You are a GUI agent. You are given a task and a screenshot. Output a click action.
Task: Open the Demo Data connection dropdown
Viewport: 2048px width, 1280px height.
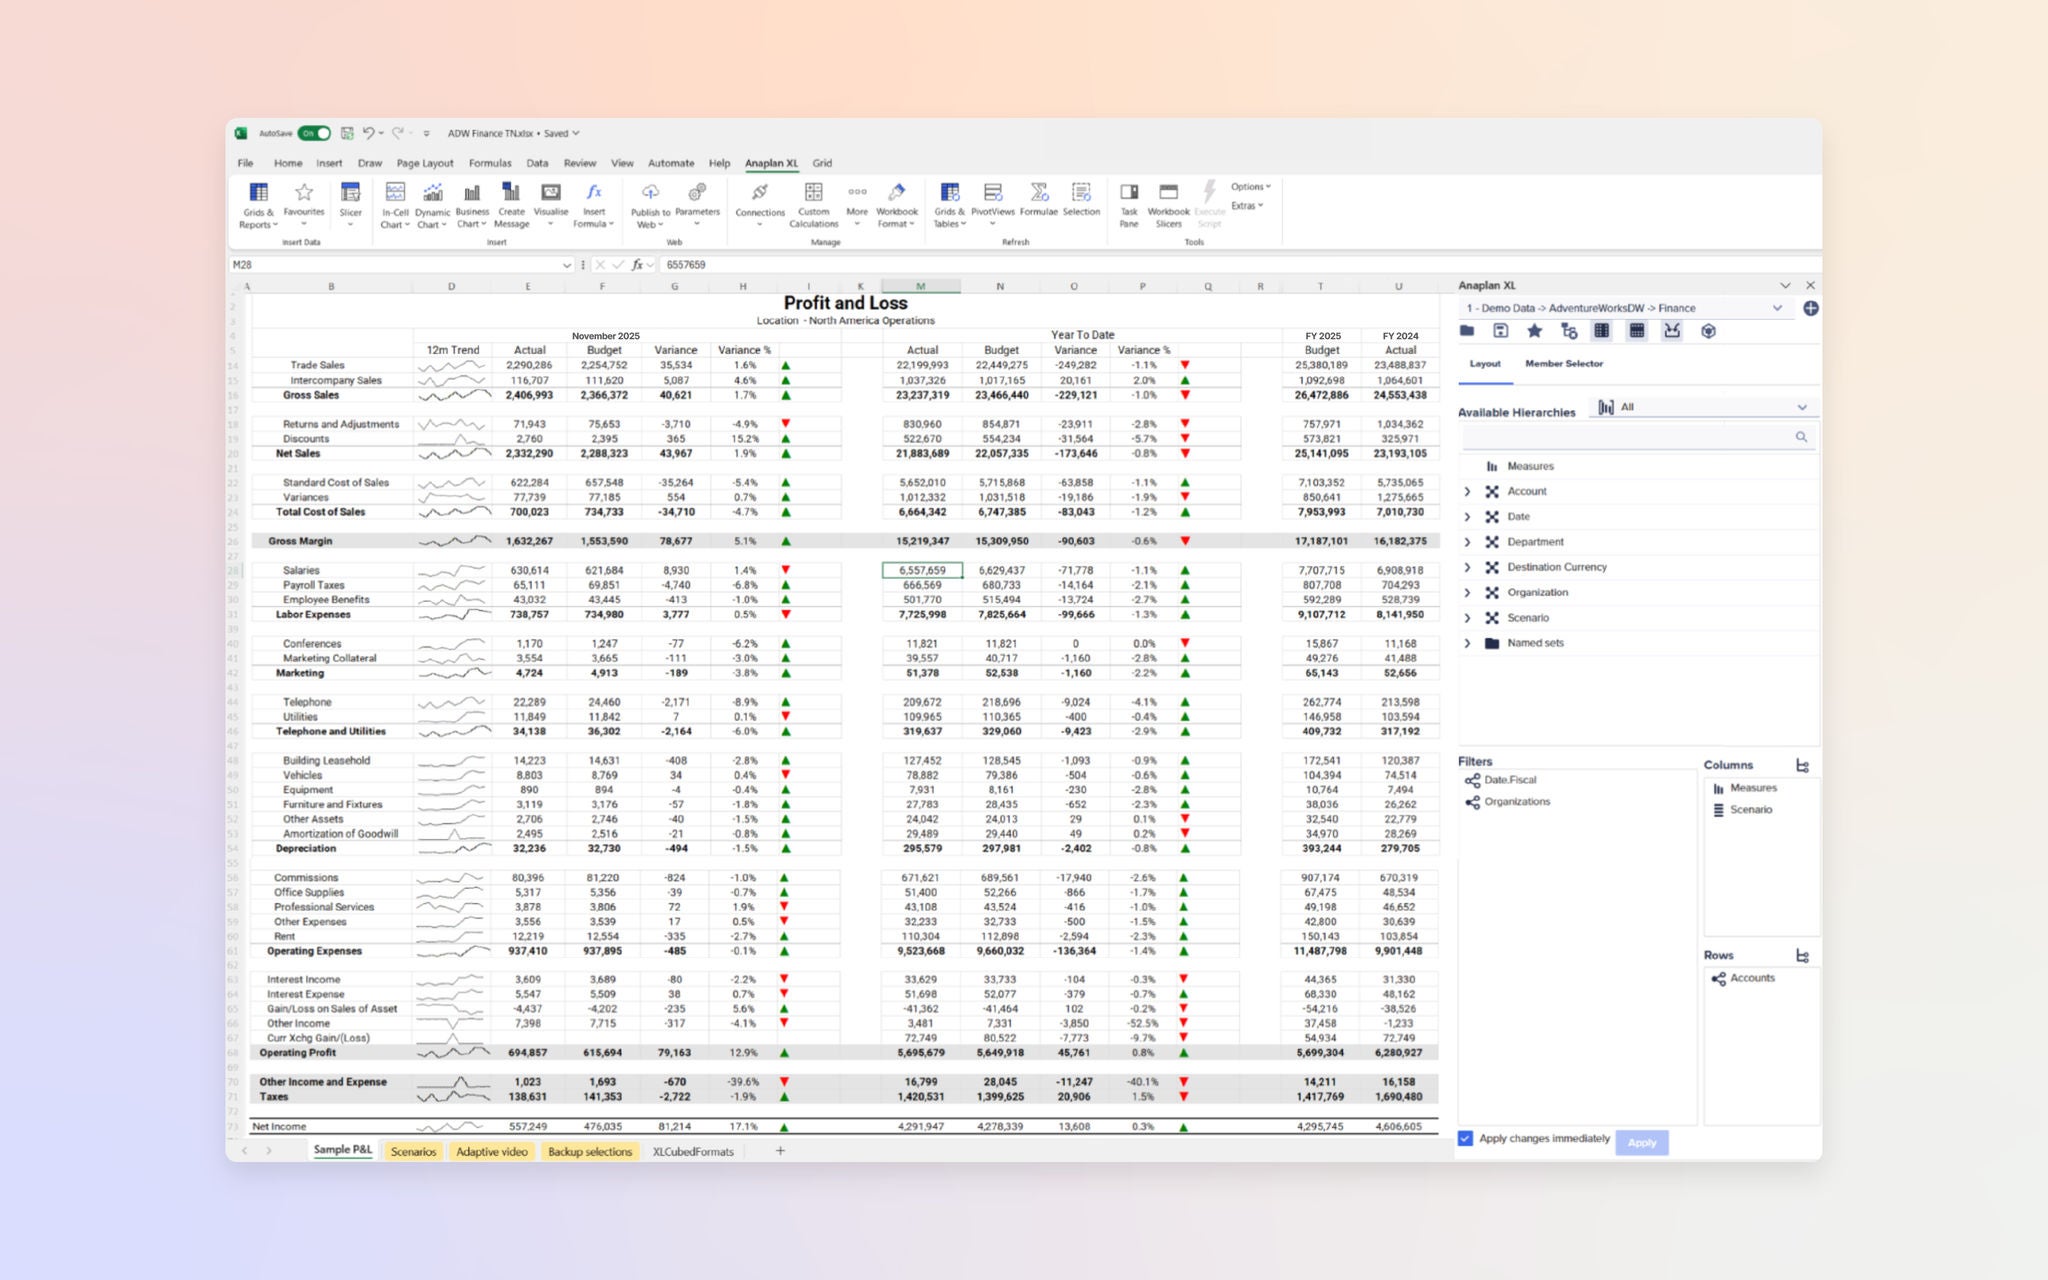(1778, 308)
